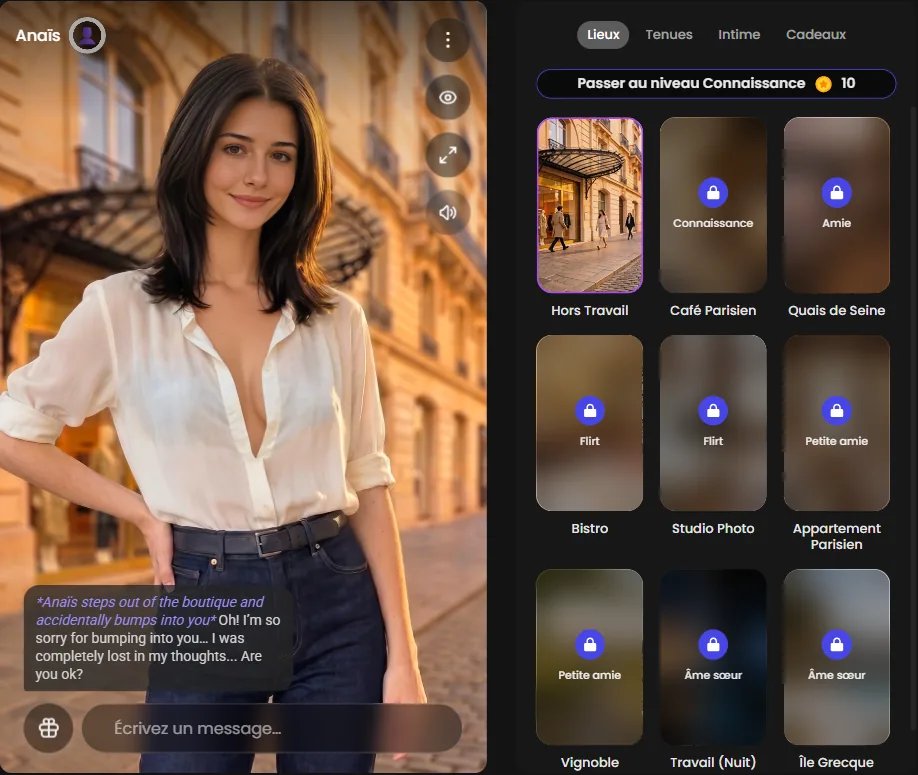Select the Lieux tab
The height and width of the screenshot is (775, 918).
click(603, 35)
